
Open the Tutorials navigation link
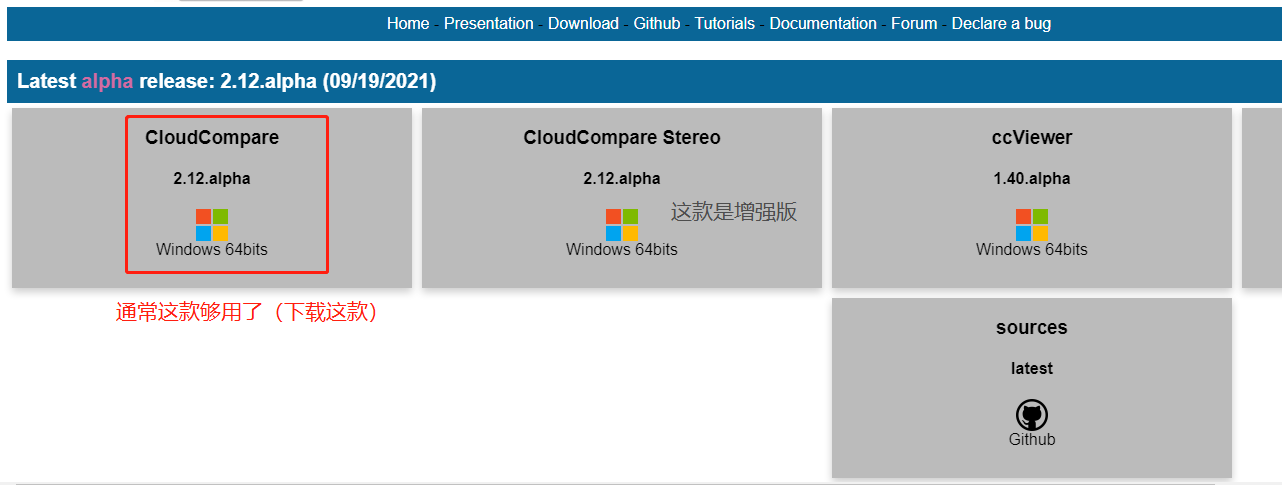click(725, 23)
